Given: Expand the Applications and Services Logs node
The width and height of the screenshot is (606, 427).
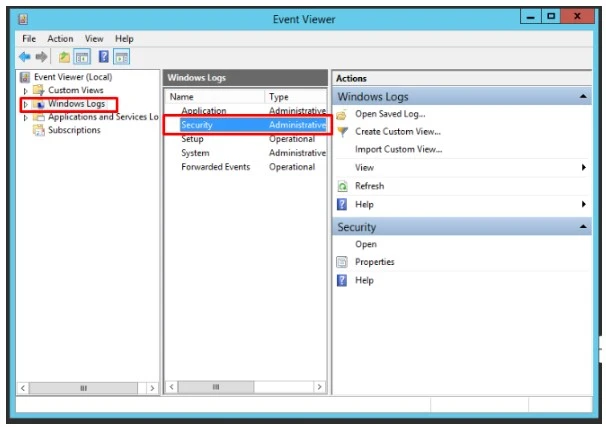Looking at the screenshot, I should [26, 117].
